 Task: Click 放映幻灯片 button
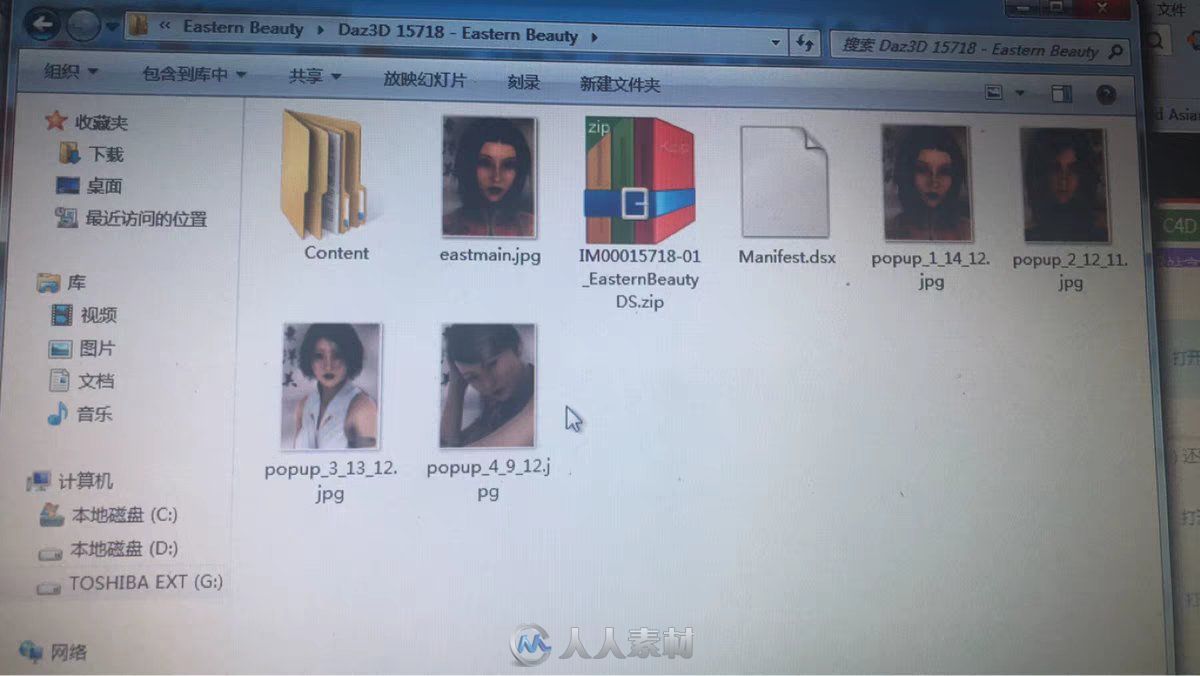click(424, 79)
